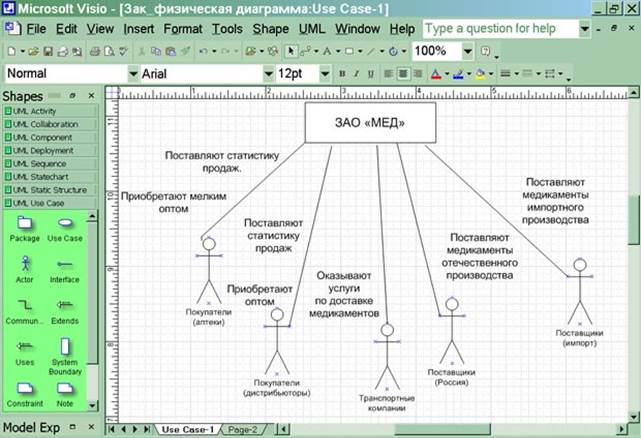Set Align Right text alignment

tap(417, 74)
